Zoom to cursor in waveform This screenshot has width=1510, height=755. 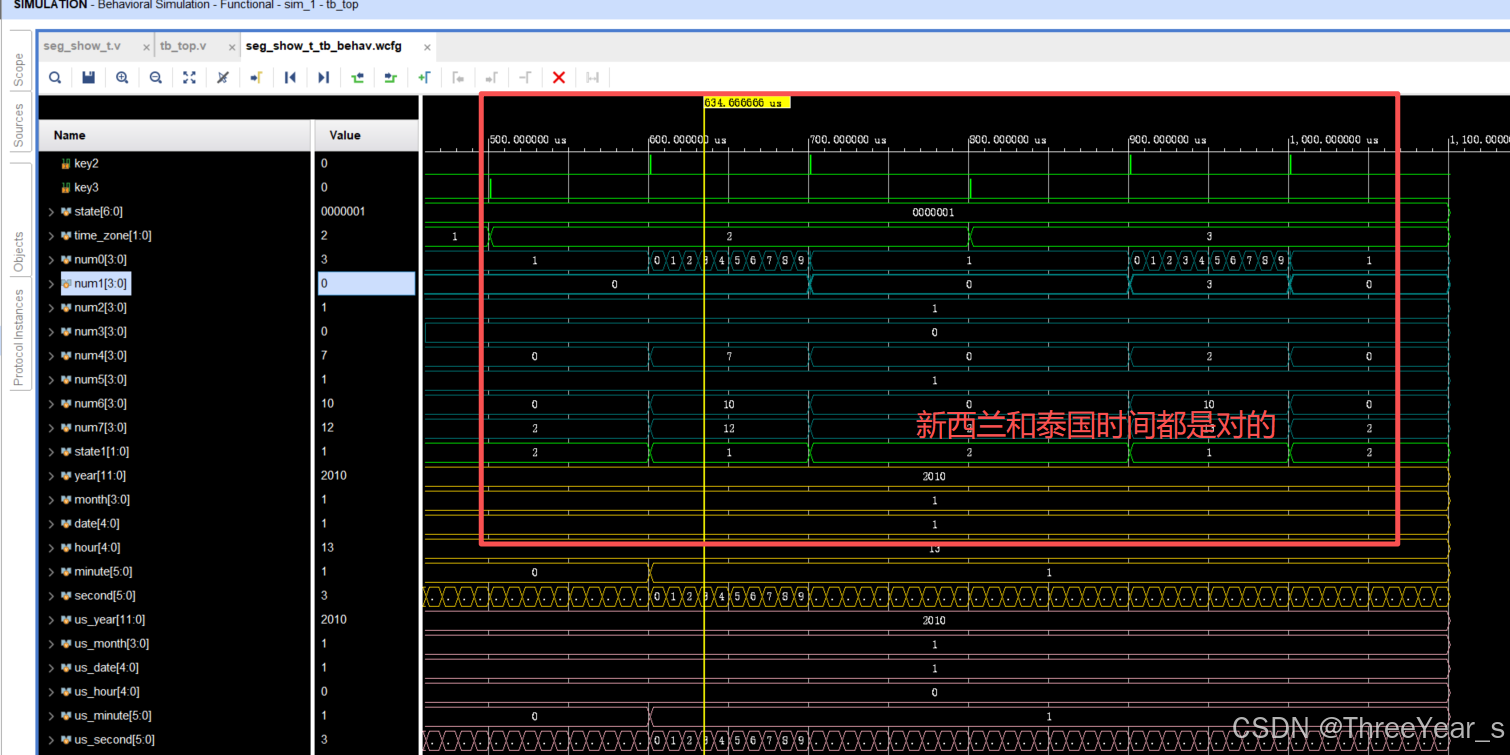pos(223,77)
